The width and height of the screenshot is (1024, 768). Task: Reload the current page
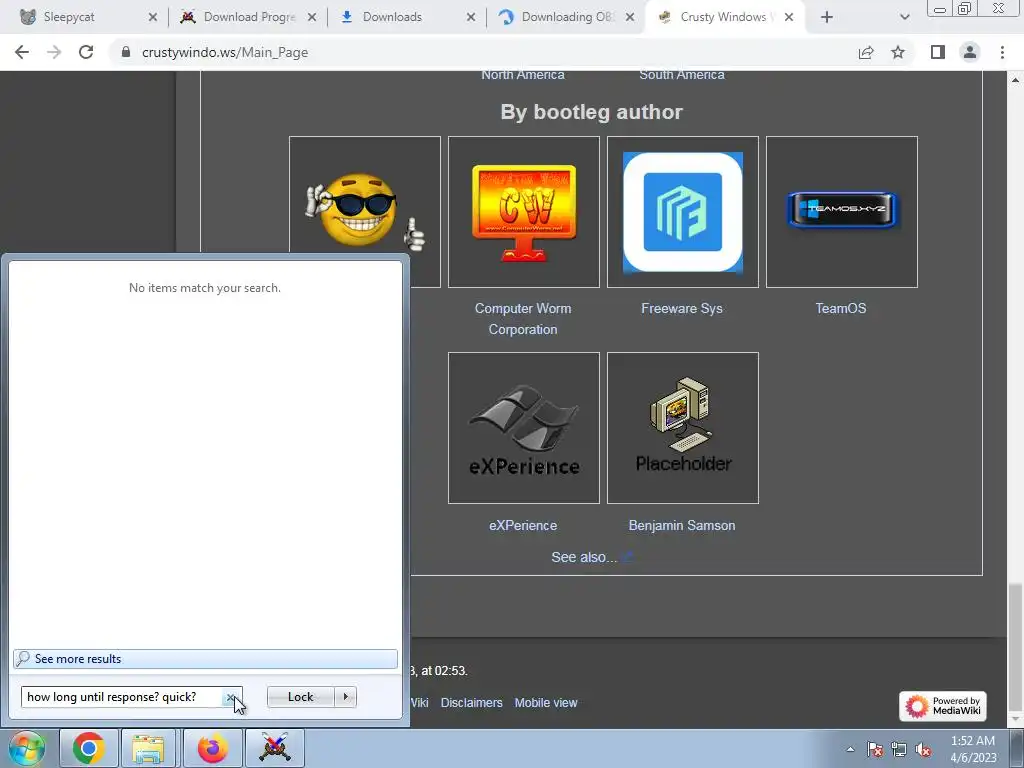[x=86, y=52]
